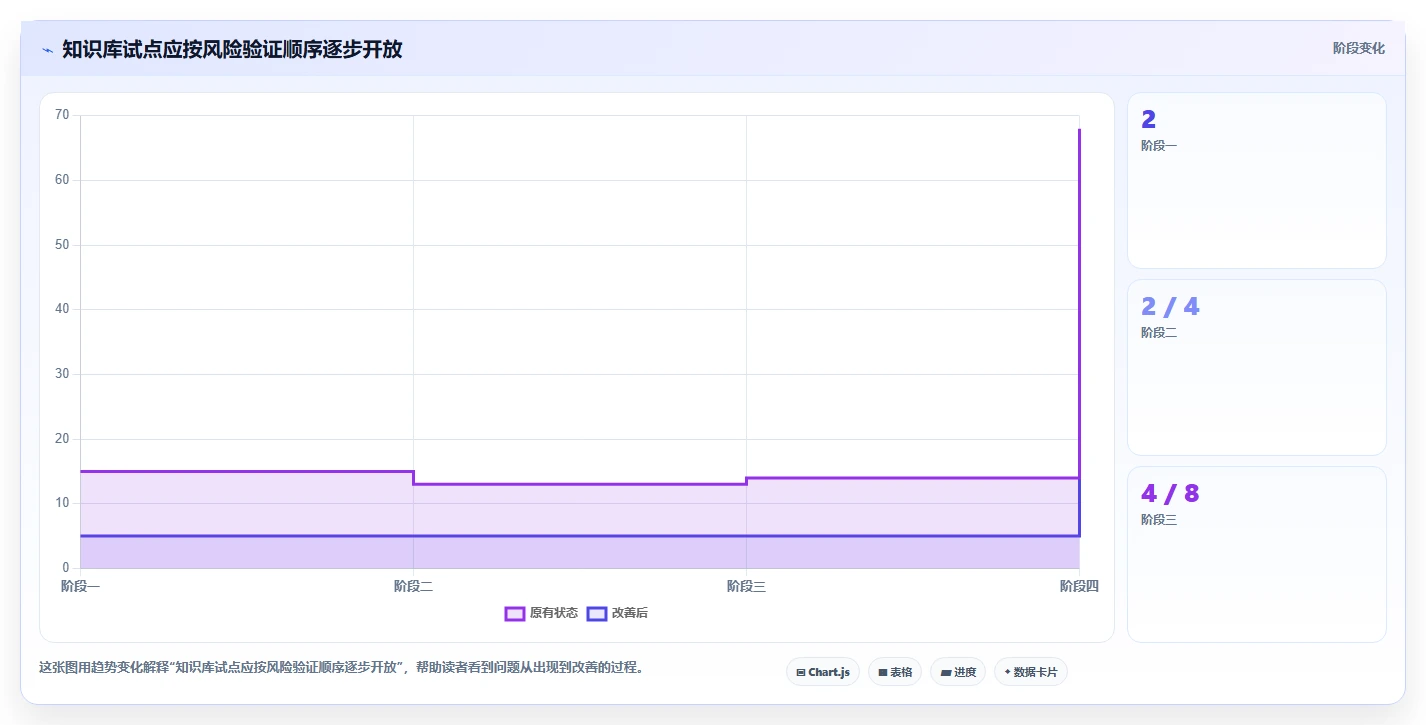Click the 10 y-axis tick label
The width and height of the screenshot is (1426, 725).
click(62, 503)
